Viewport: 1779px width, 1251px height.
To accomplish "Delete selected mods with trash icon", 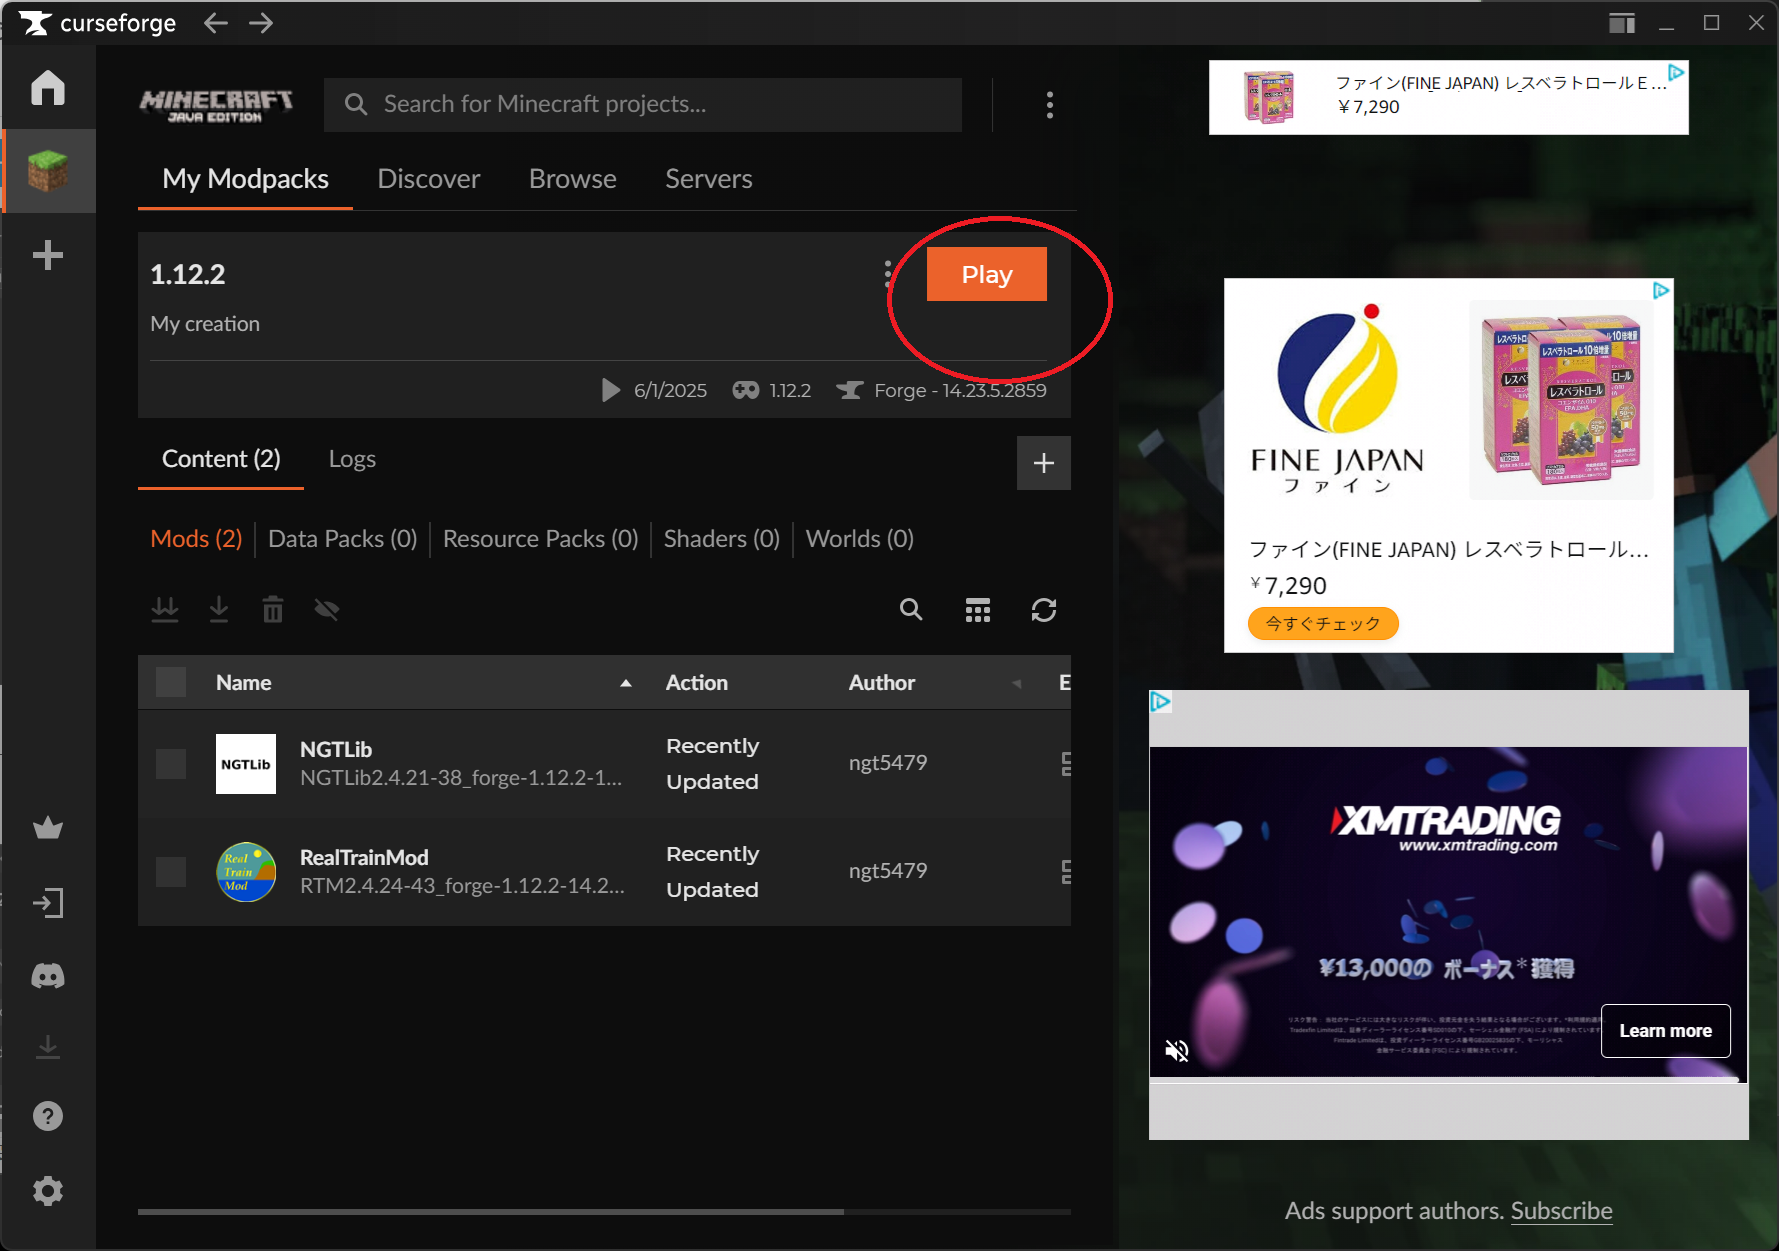I will tap(273, 609).
